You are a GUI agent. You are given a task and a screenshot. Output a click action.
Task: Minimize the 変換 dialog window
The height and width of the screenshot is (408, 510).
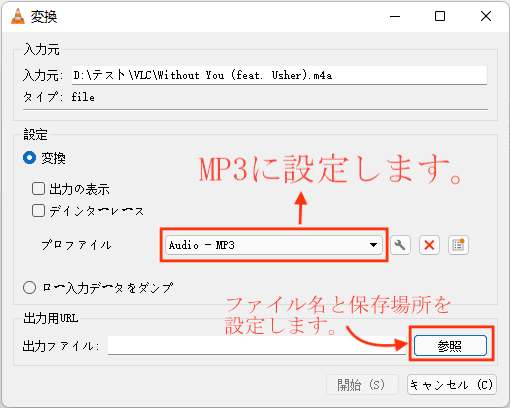[395, 16]
